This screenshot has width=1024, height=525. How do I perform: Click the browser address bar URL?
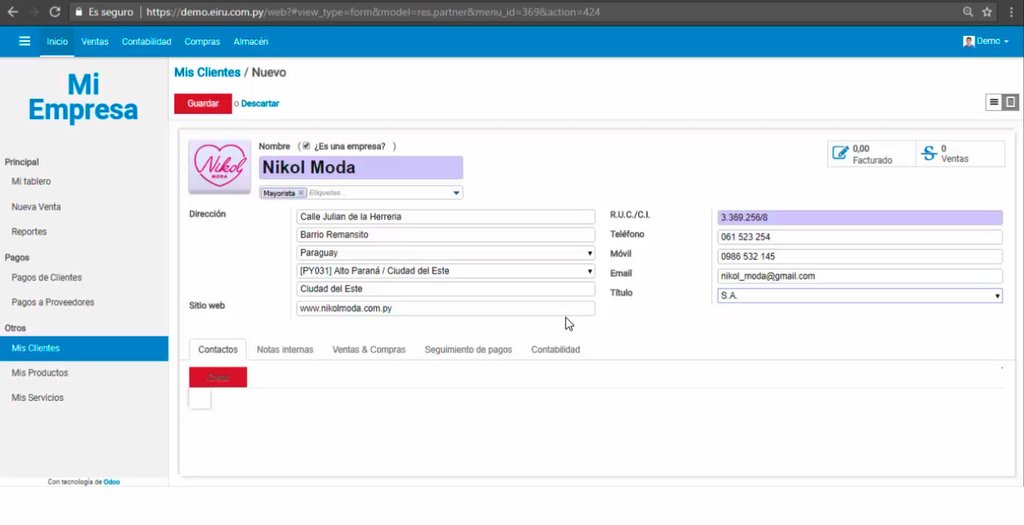(373, 12)
